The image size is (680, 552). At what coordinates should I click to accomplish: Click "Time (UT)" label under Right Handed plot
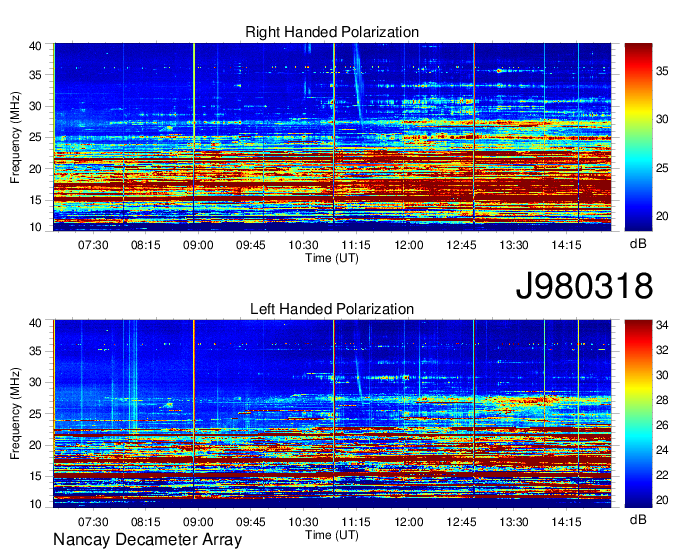click(332, 258)
